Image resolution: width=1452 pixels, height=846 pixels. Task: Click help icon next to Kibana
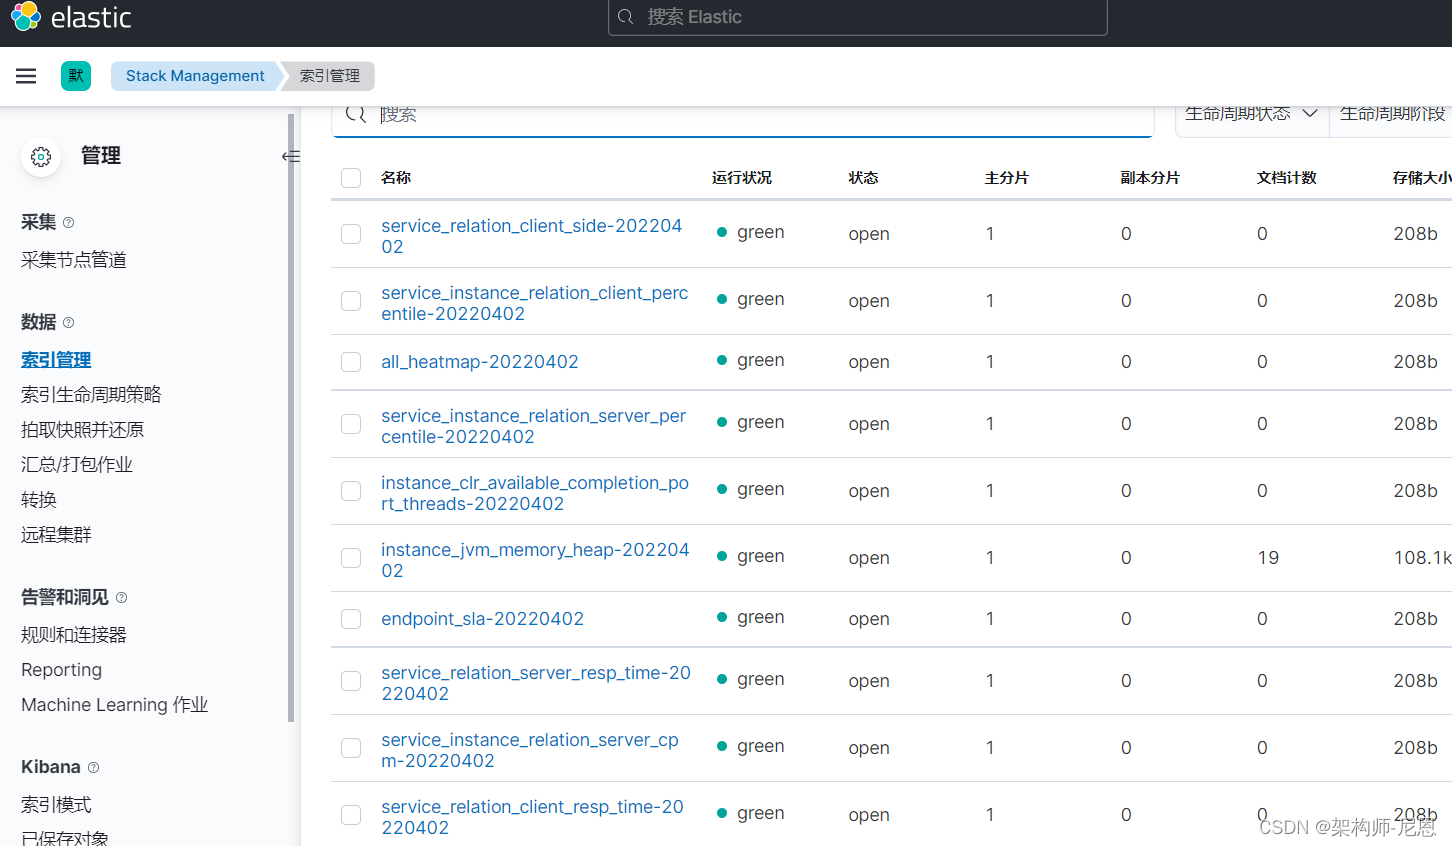tap(93, 768)
